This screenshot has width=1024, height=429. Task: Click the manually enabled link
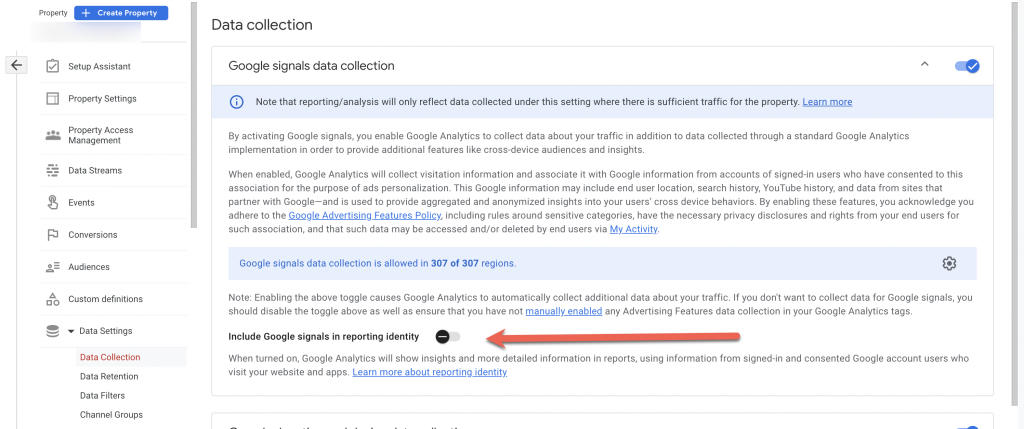(x=564, y=311)
